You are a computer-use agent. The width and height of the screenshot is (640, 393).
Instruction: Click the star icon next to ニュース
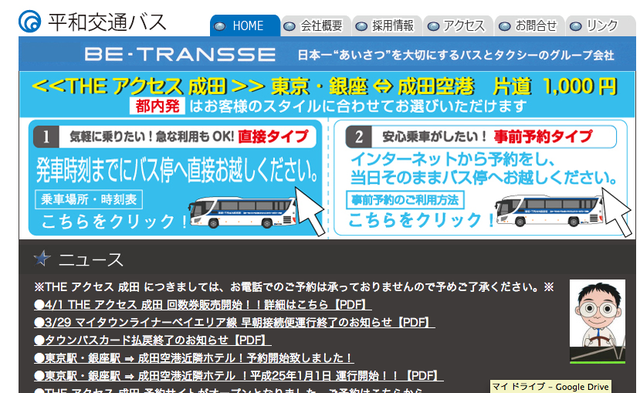click(42, 258)
